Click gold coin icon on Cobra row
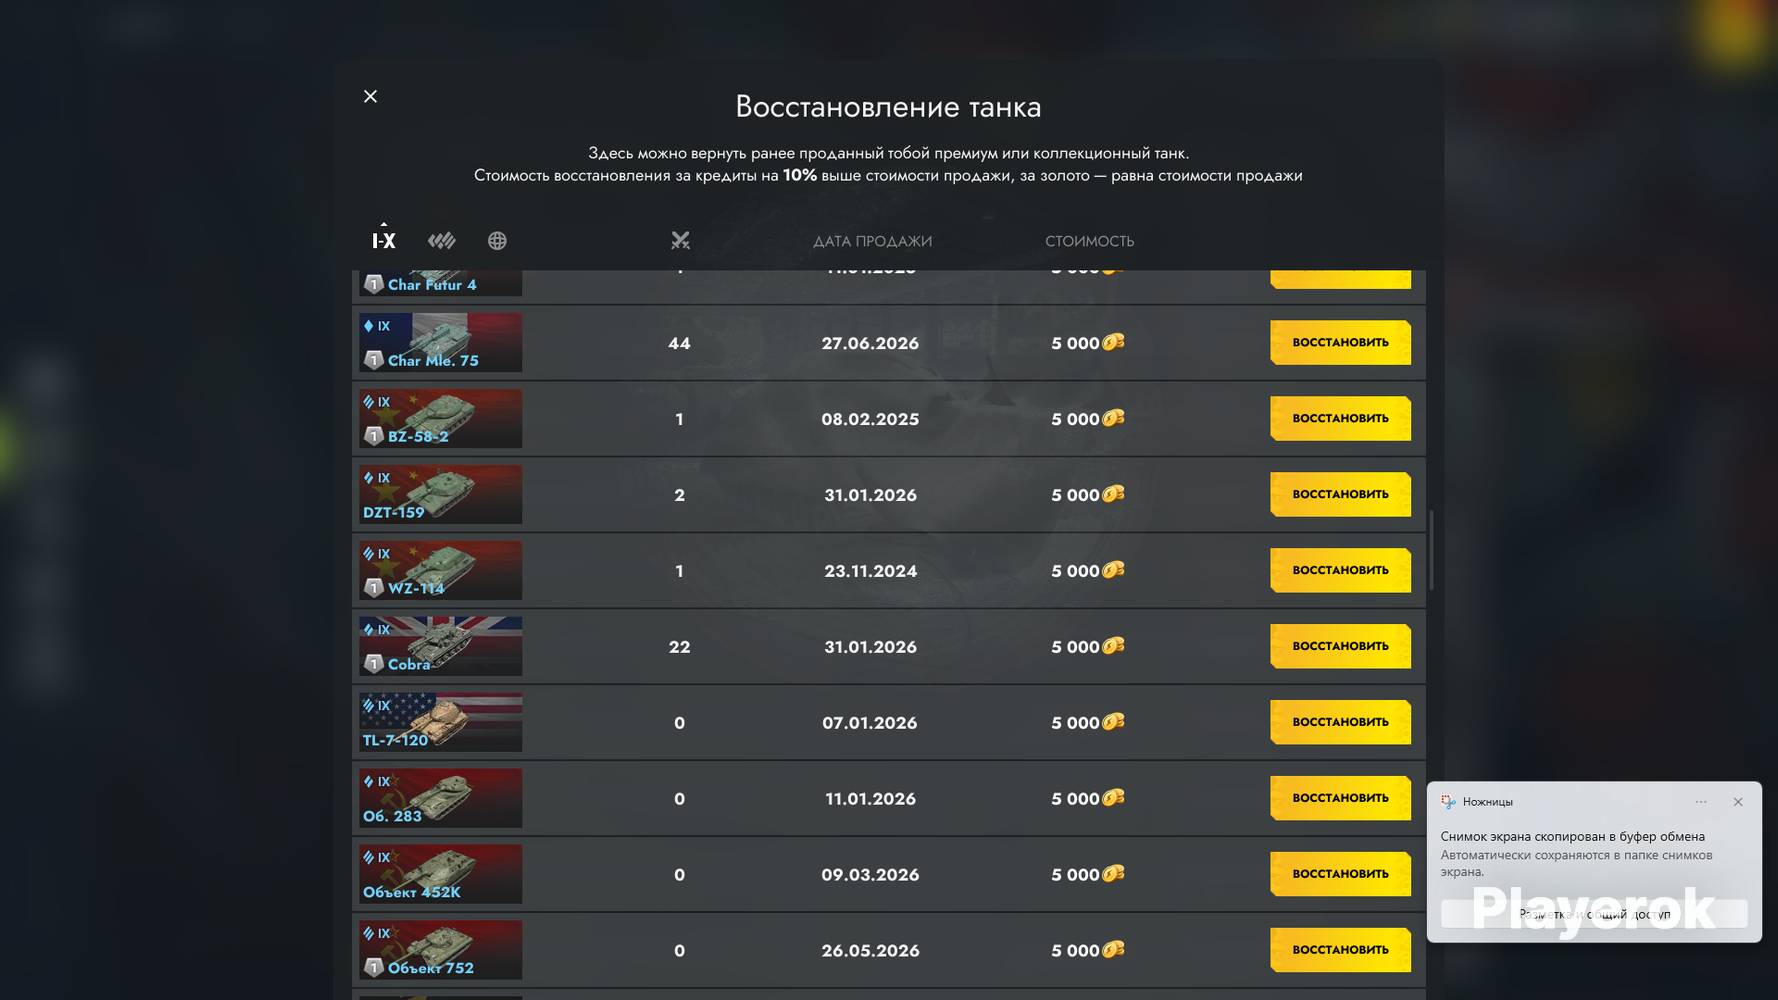The height and width of the screenshot is (1000, 1778). tap(1113, 646)
